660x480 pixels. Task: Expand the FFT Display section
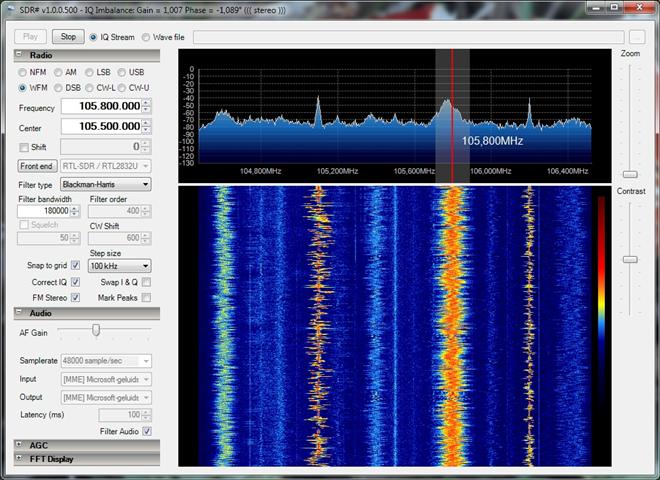20,458
